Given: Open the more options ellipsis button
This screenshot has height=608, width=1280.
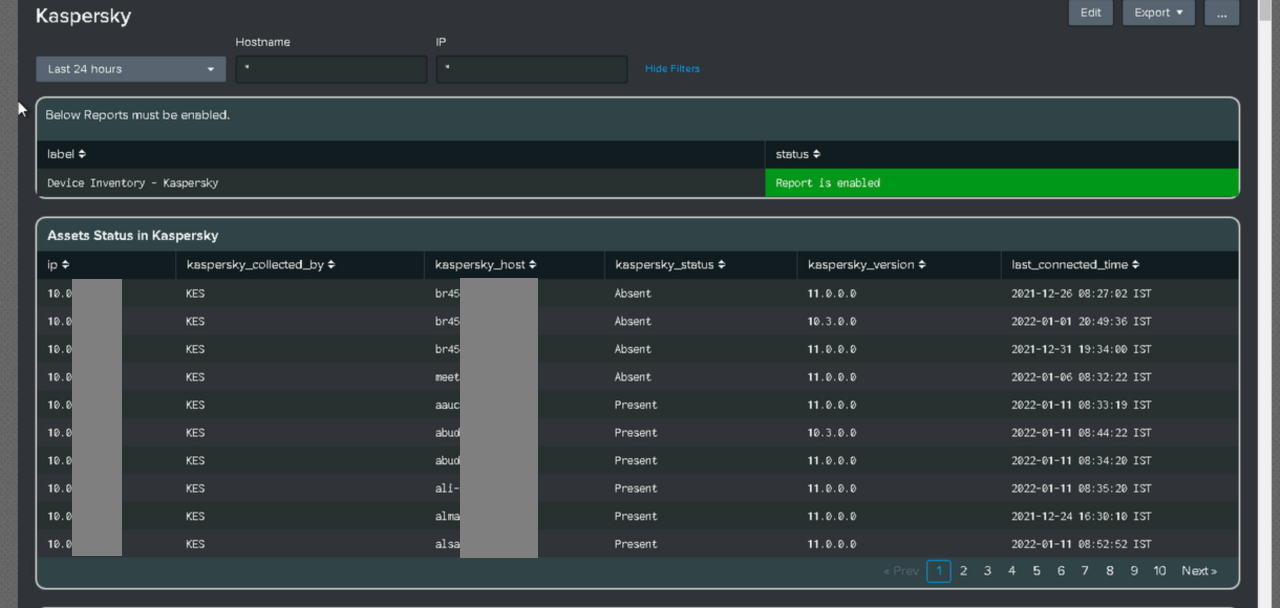Looking at the screenshot, I should point(1222,13).
